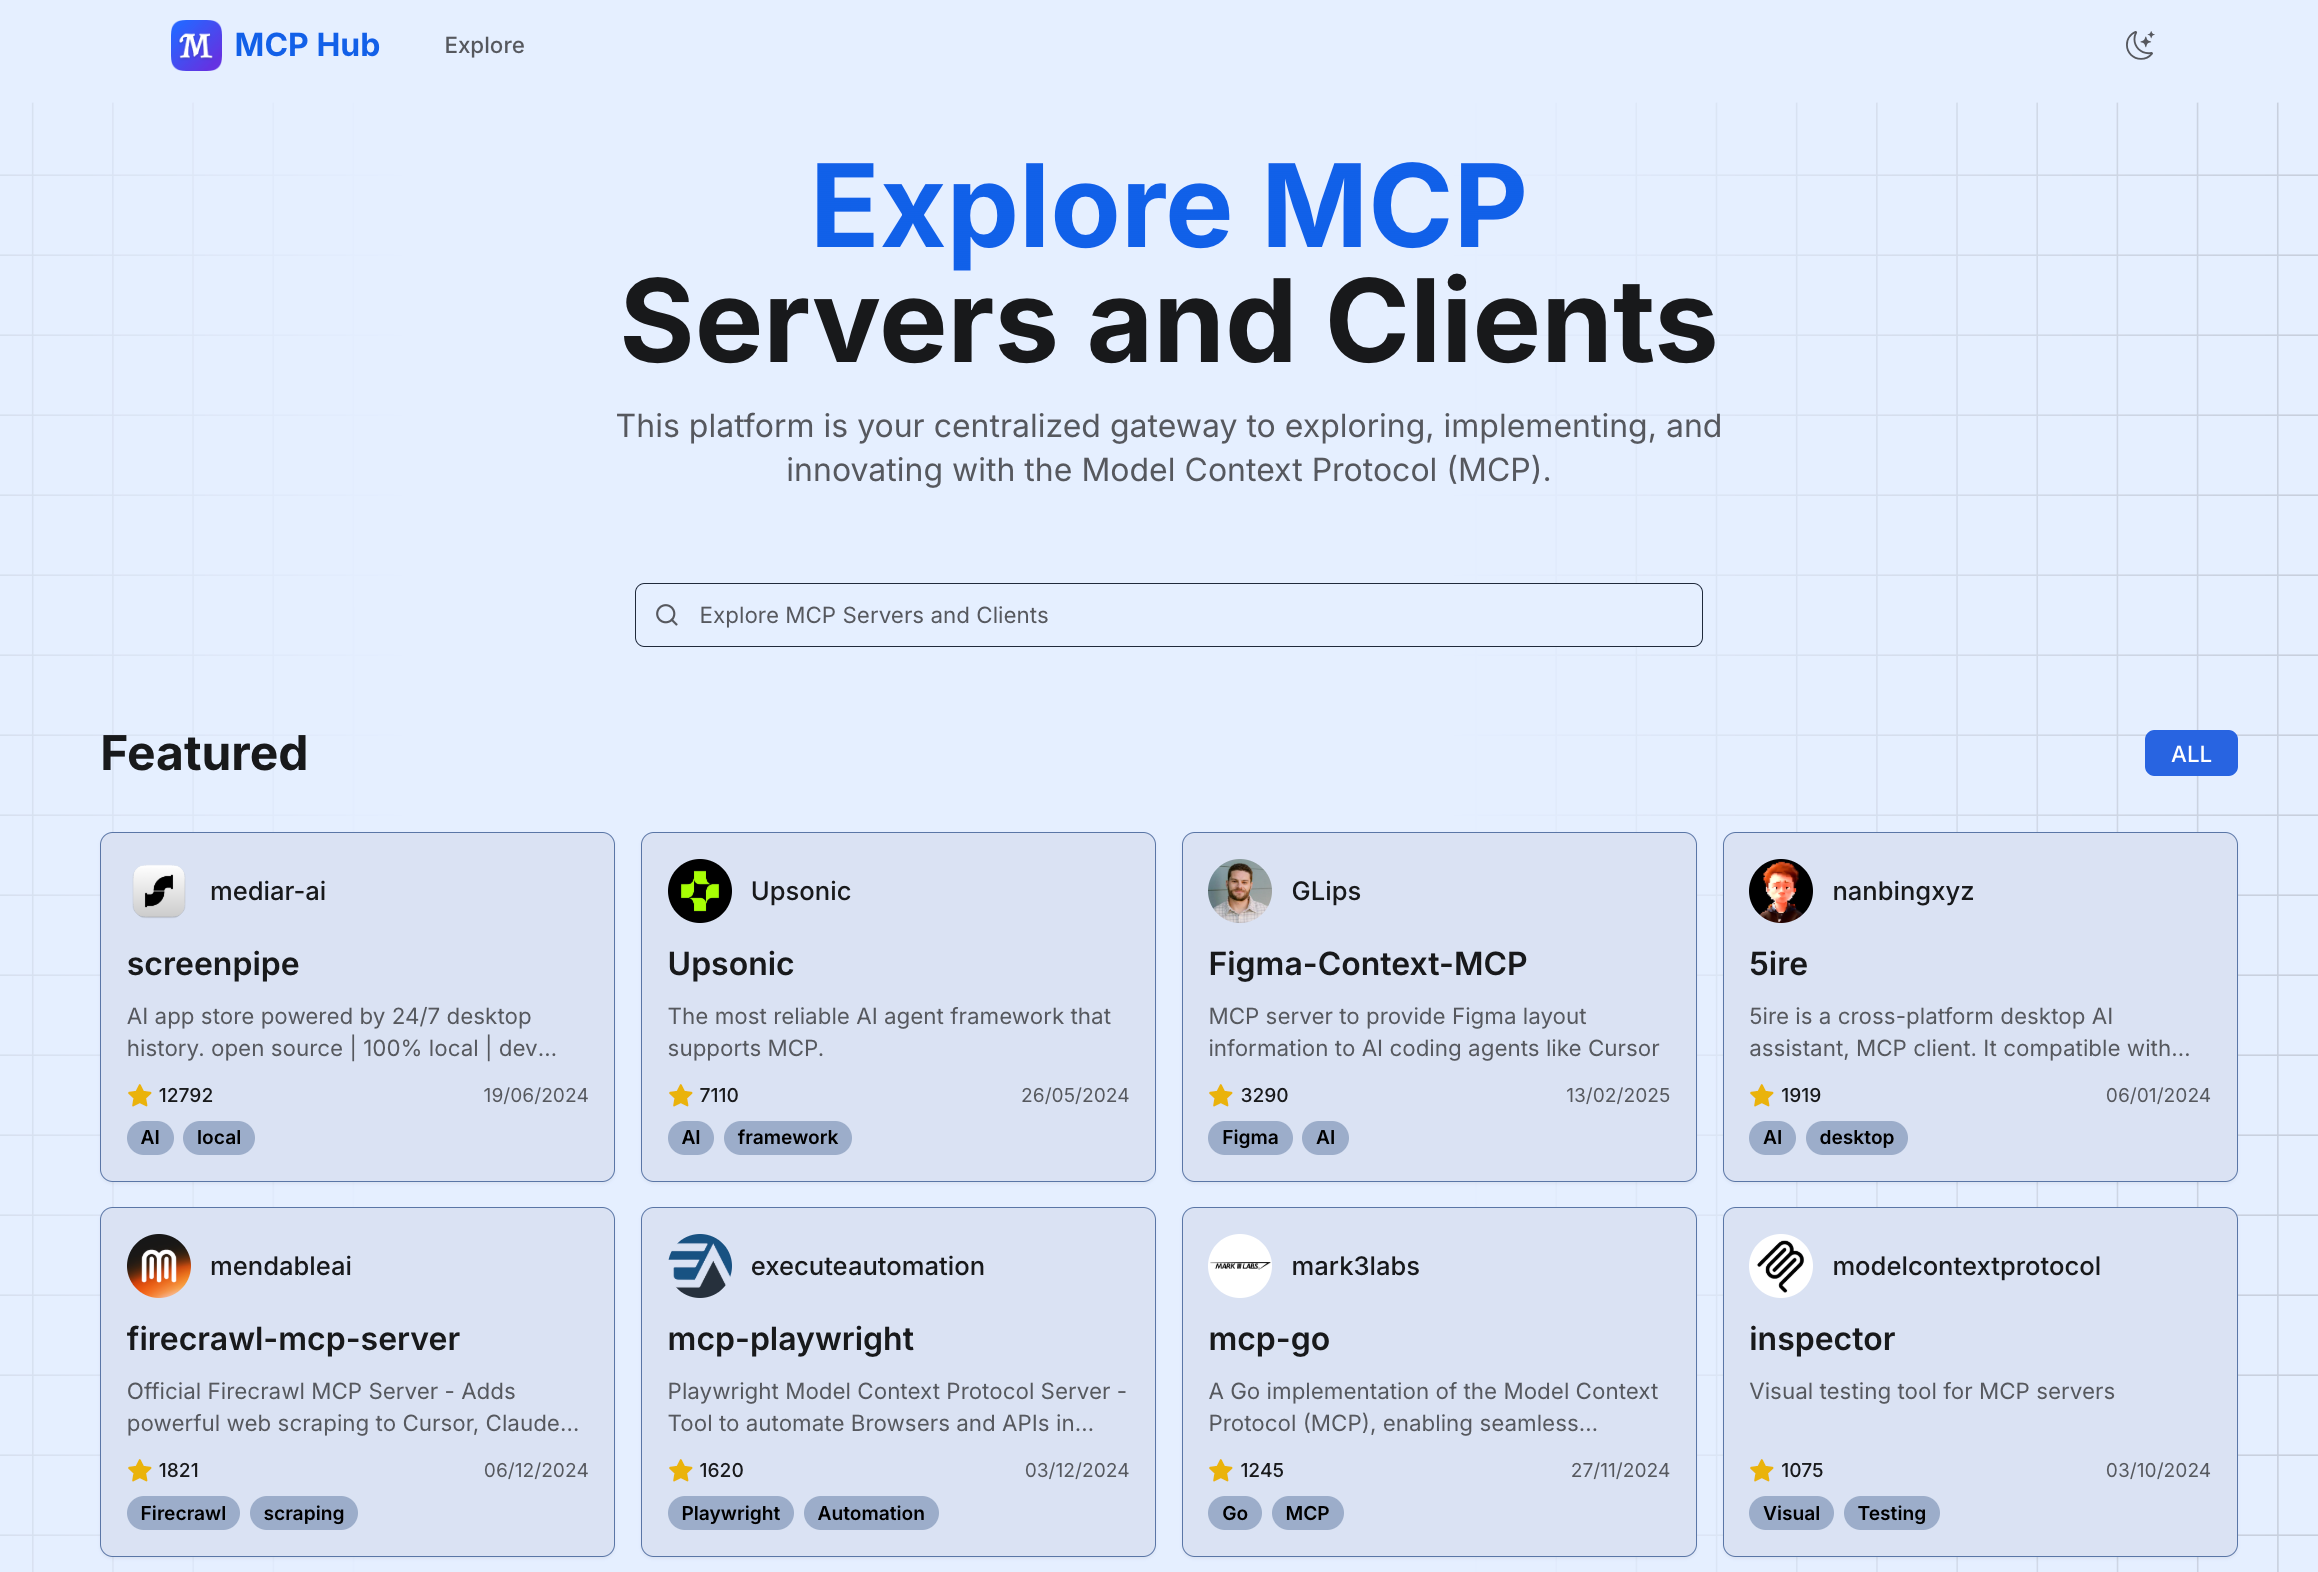
Task: Toggle dark mode with moon icon
Action: 2139,45
